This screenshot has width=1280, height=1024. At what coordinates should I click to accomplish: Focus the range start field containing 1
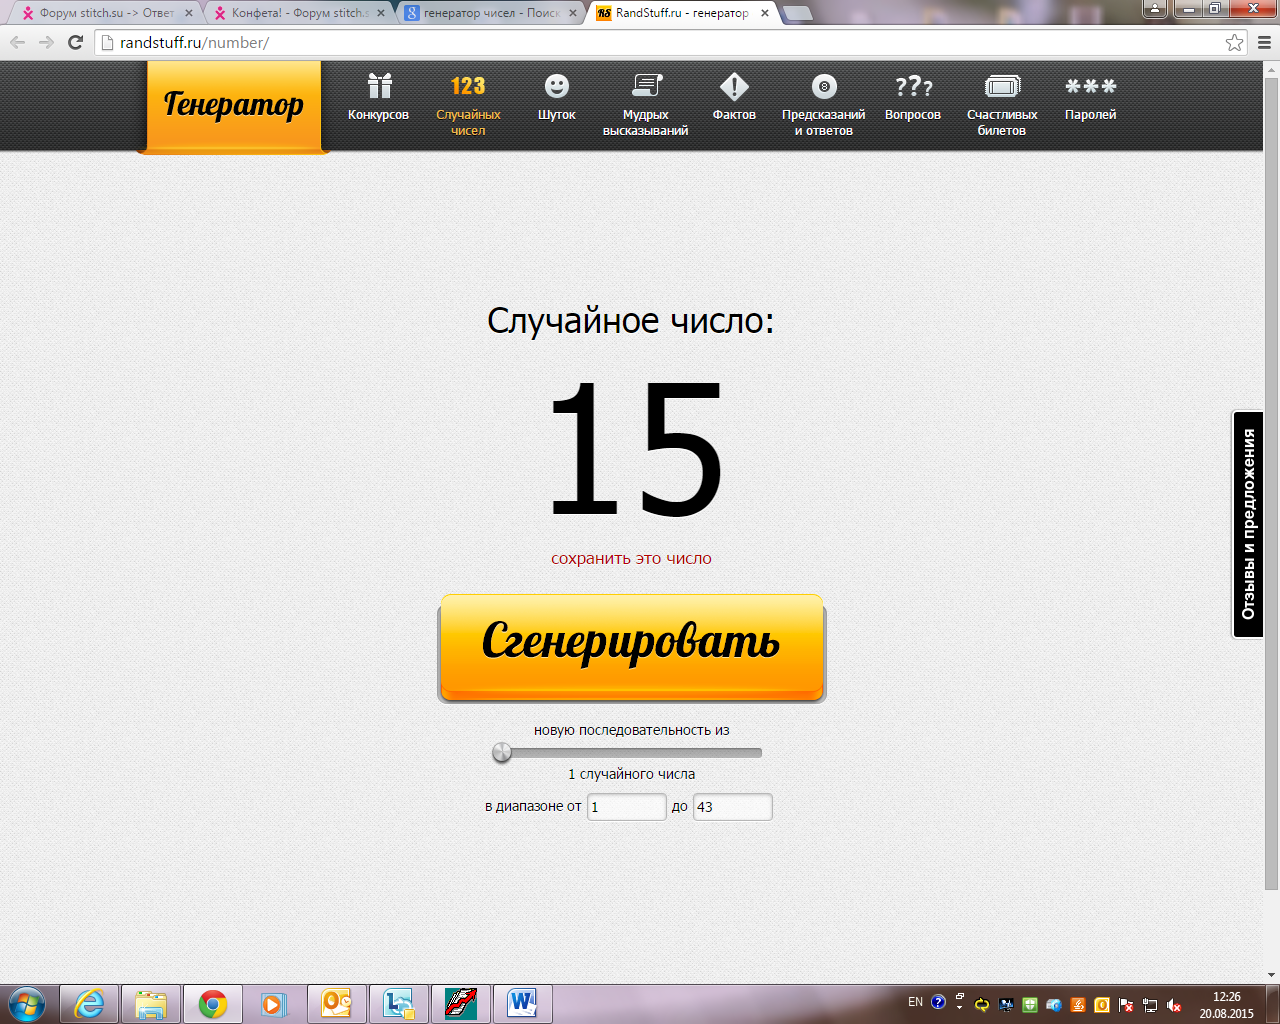coord(626,807)
